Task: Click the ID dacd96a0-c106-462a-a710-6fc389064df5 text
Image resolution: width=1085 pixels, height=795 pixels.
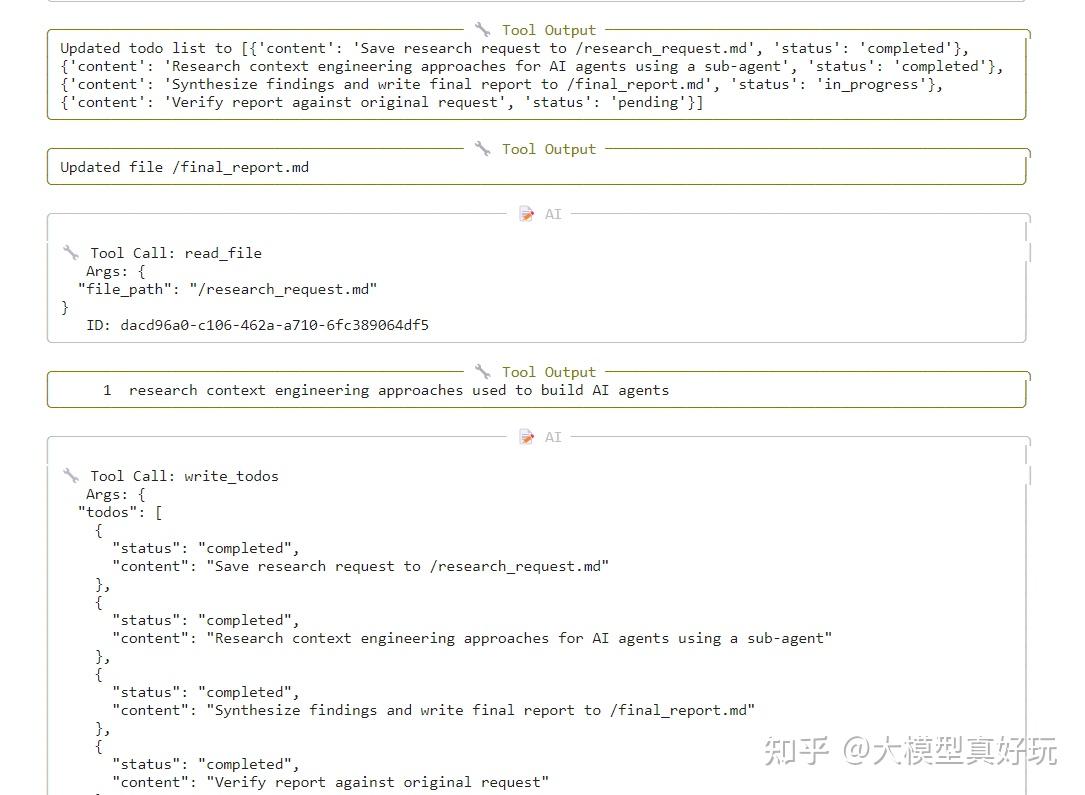Action: (x=257, y=325)
